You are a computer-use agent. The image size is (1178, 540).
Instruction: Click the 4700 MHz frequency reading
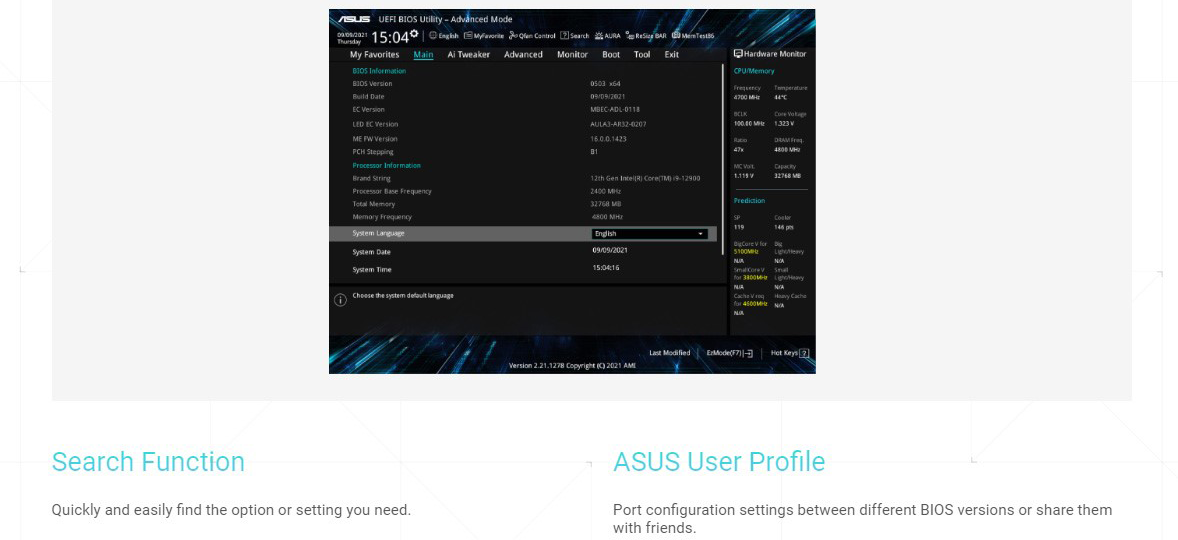pos(747,98)
